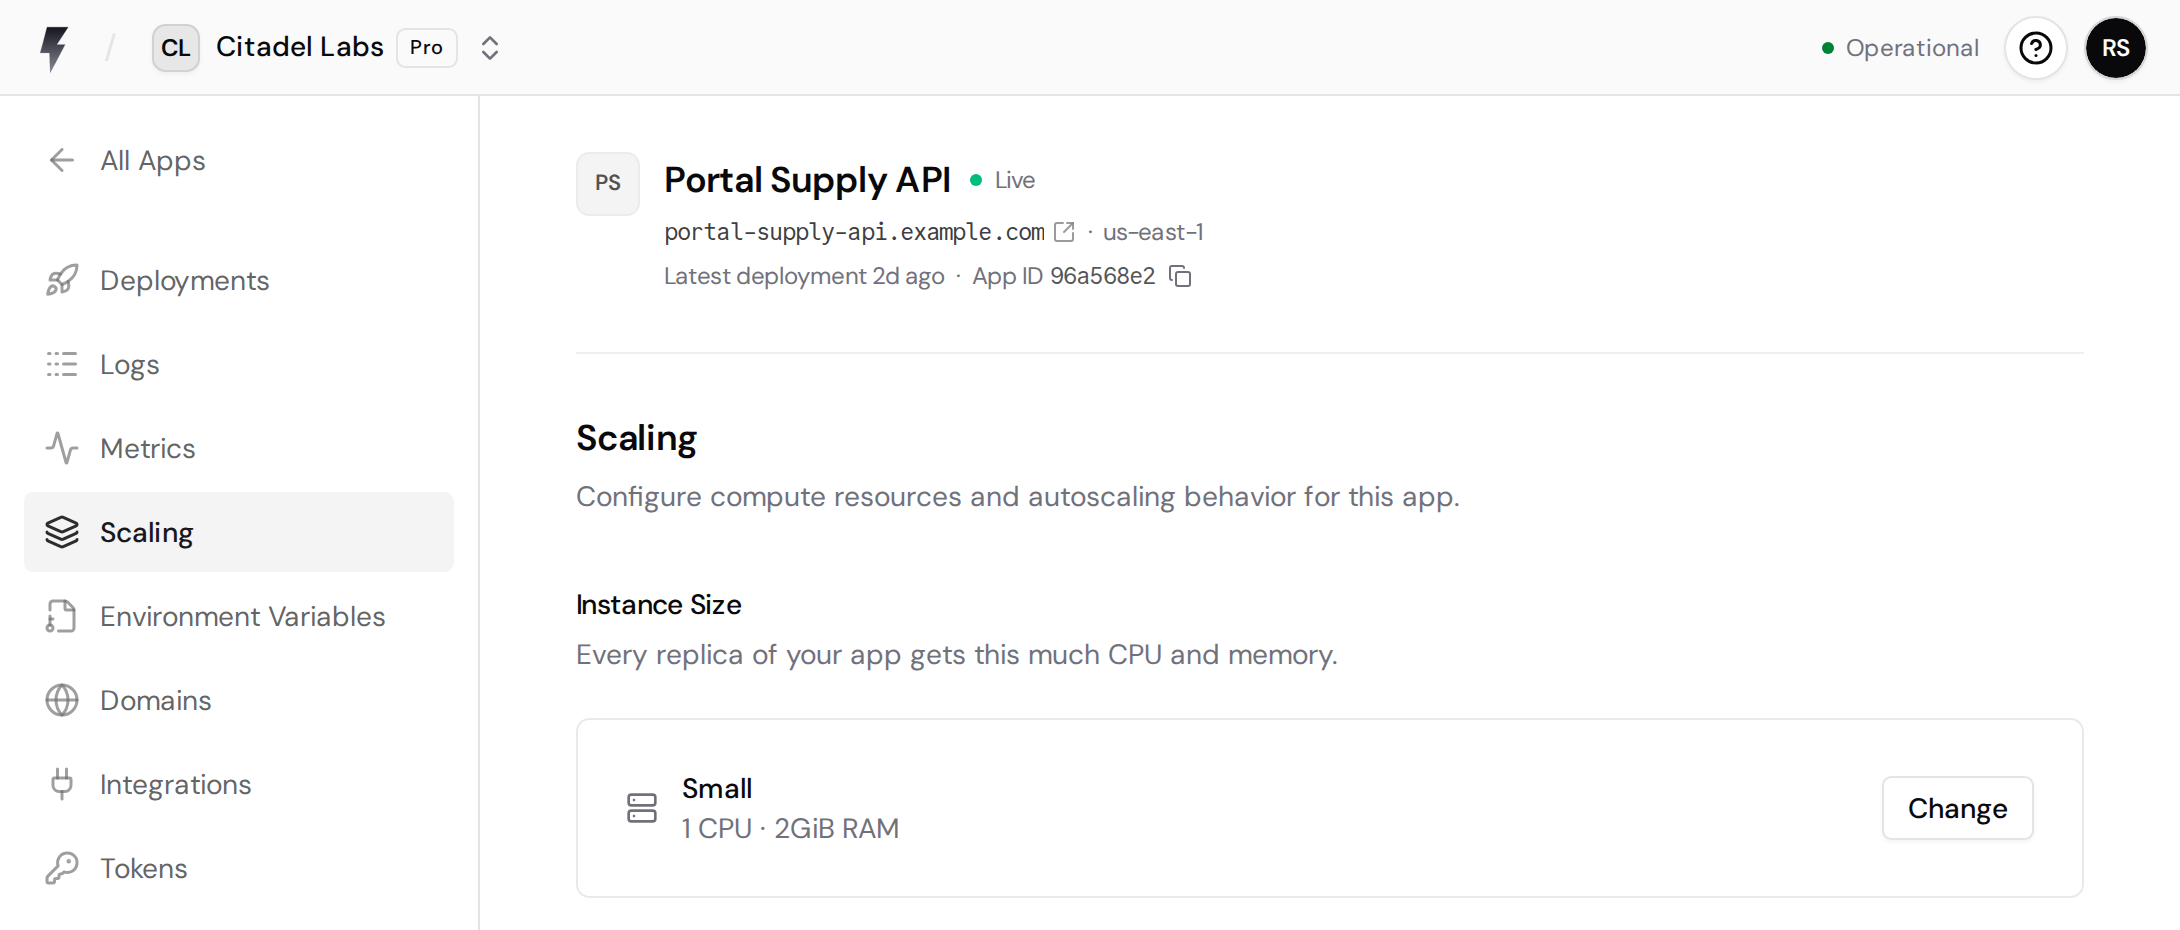
Task: Click the Change instance size button
Action: tap(1957, 808)
